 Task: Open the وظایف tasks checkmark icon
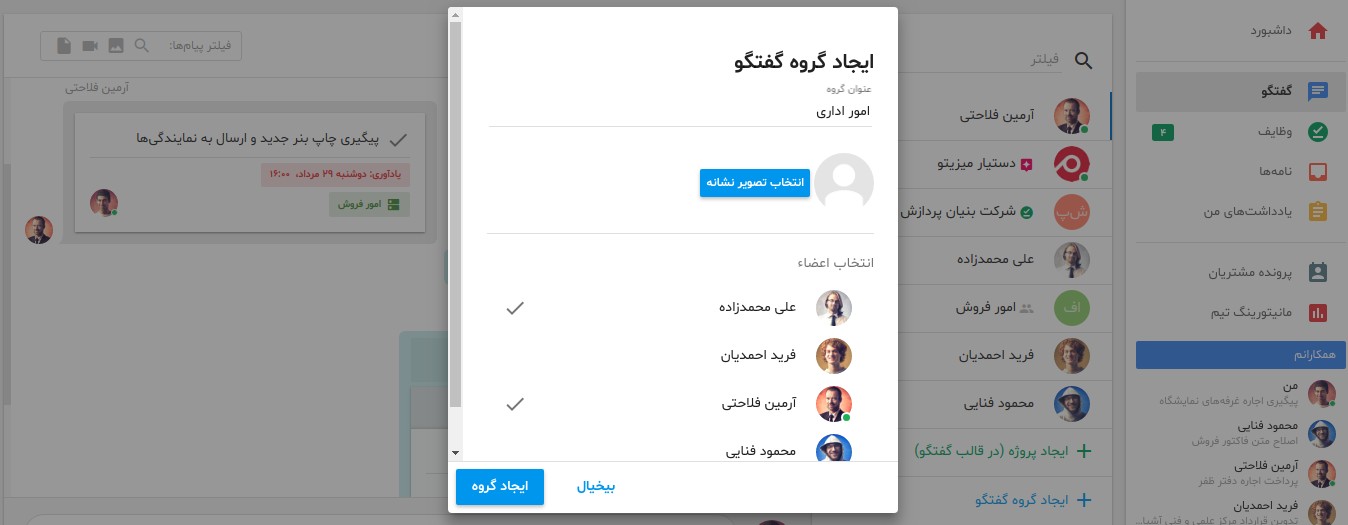(x=1318, y=131)
